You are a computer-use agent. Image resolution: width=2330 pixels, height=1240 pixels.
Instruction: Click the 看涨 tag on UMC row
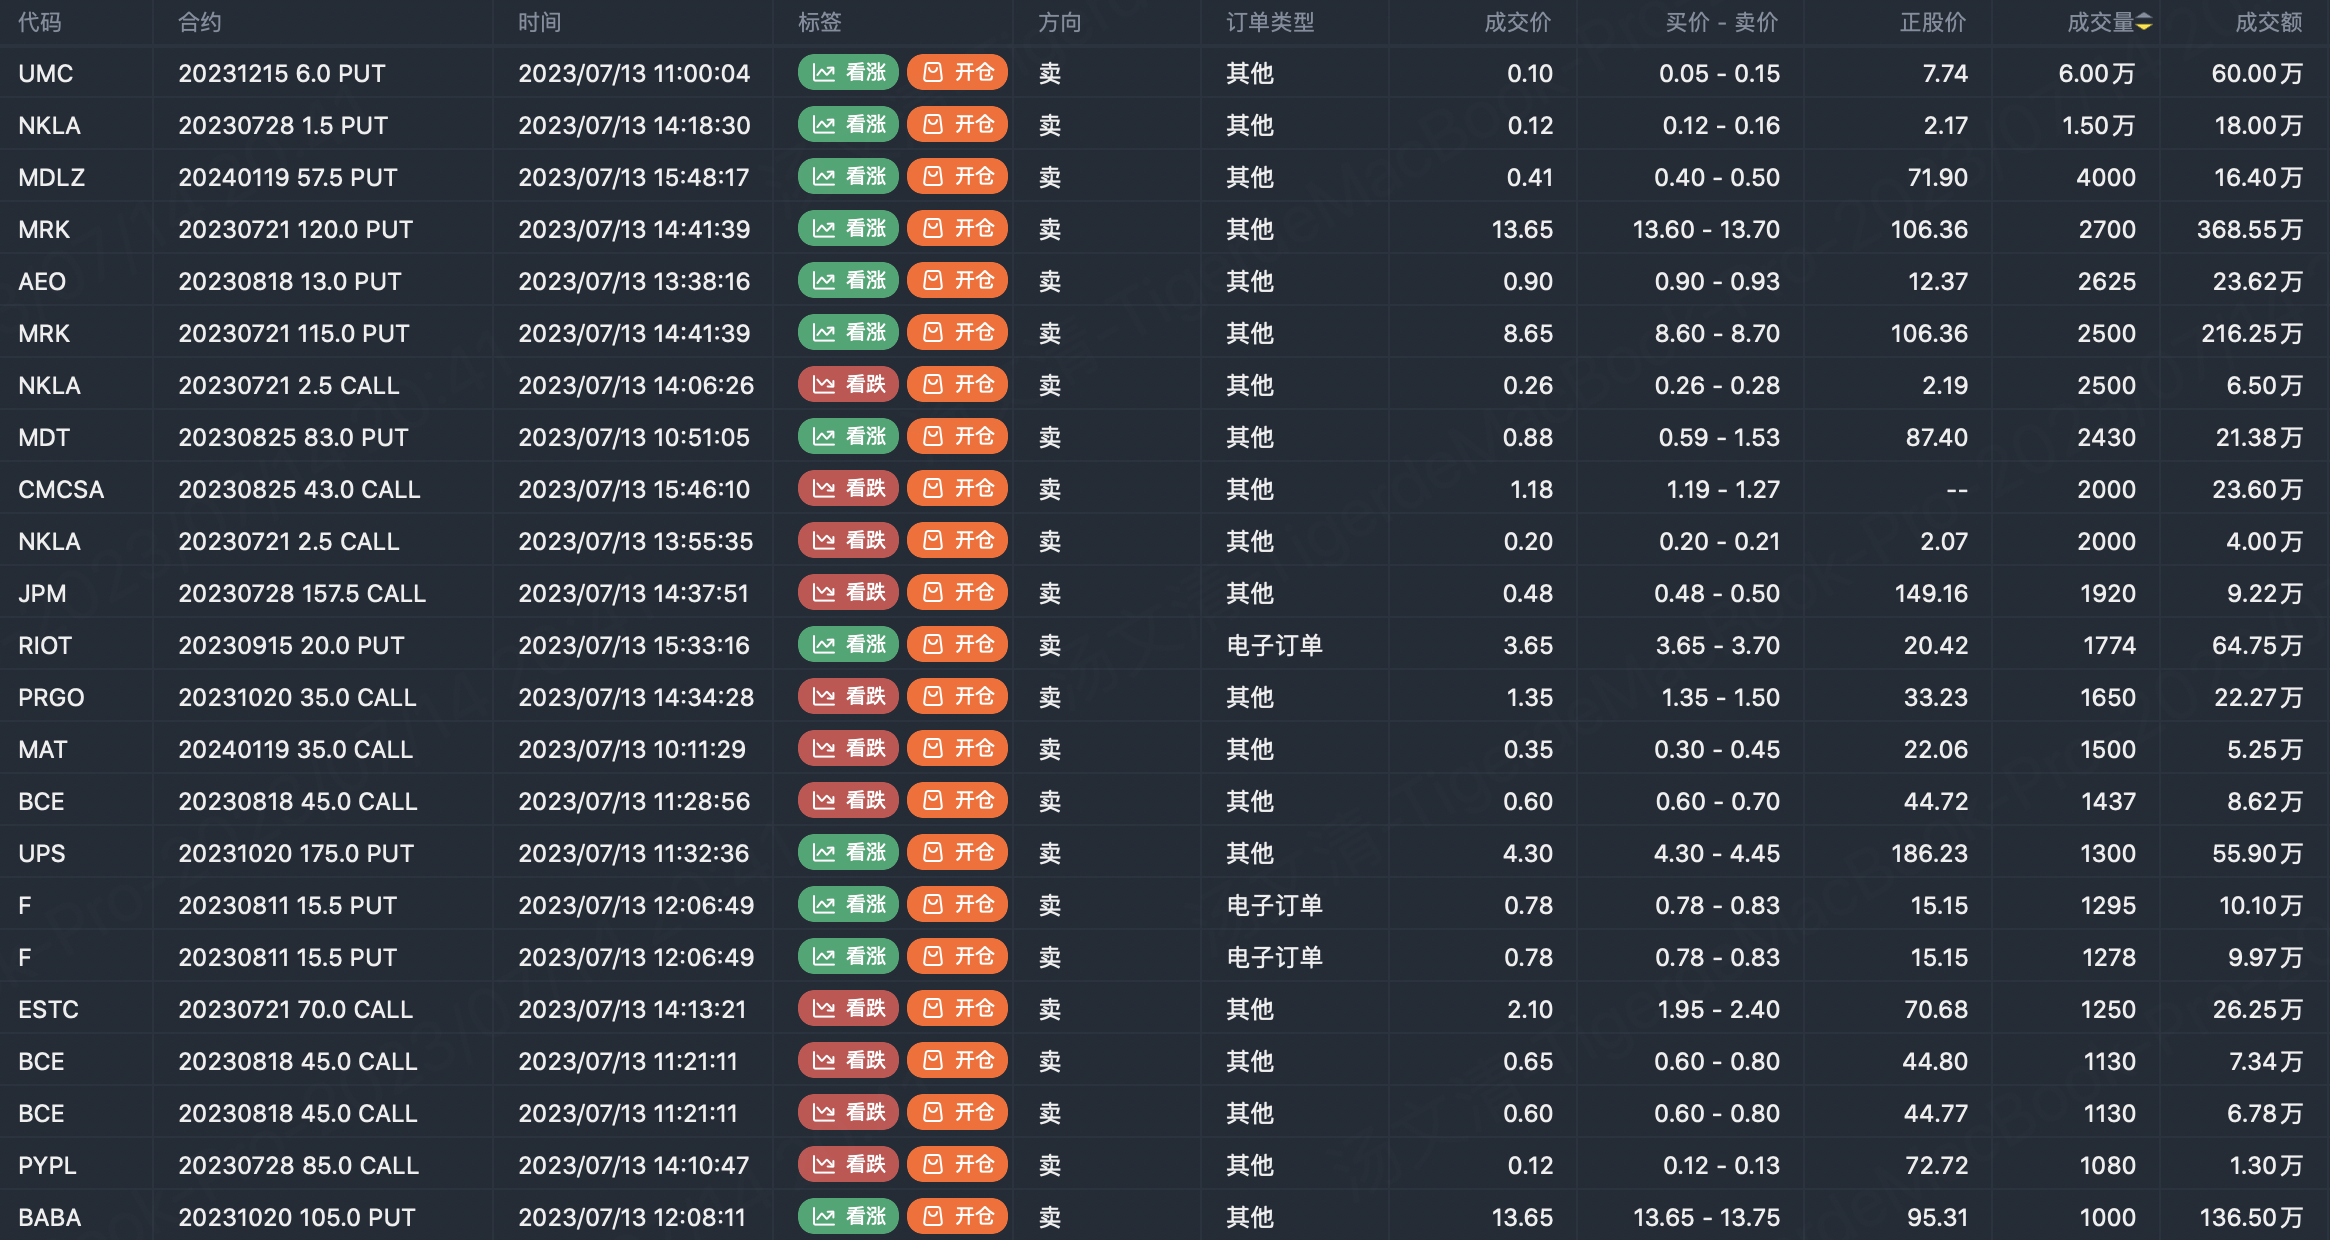[849, 73]
